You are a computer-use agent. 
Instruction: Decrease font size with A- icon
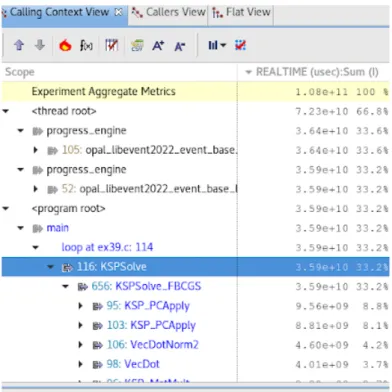[x=180, y=46]
